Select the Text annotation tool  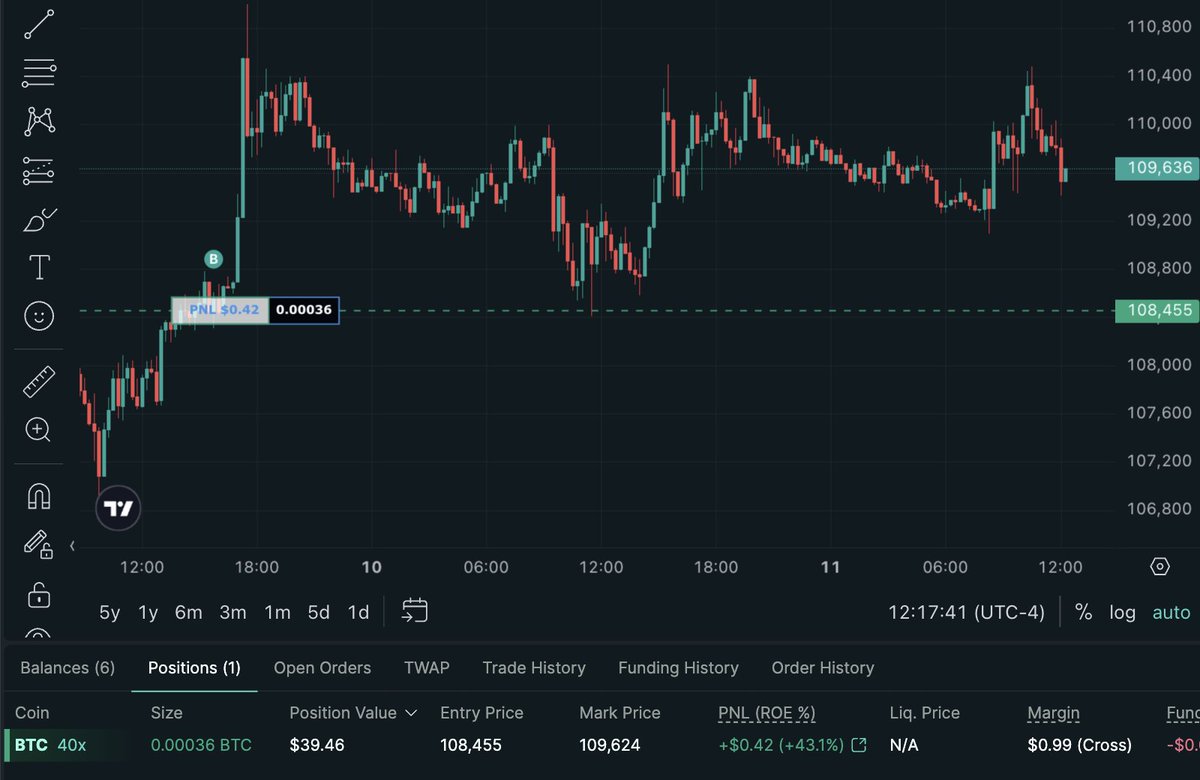click(38, 267)
